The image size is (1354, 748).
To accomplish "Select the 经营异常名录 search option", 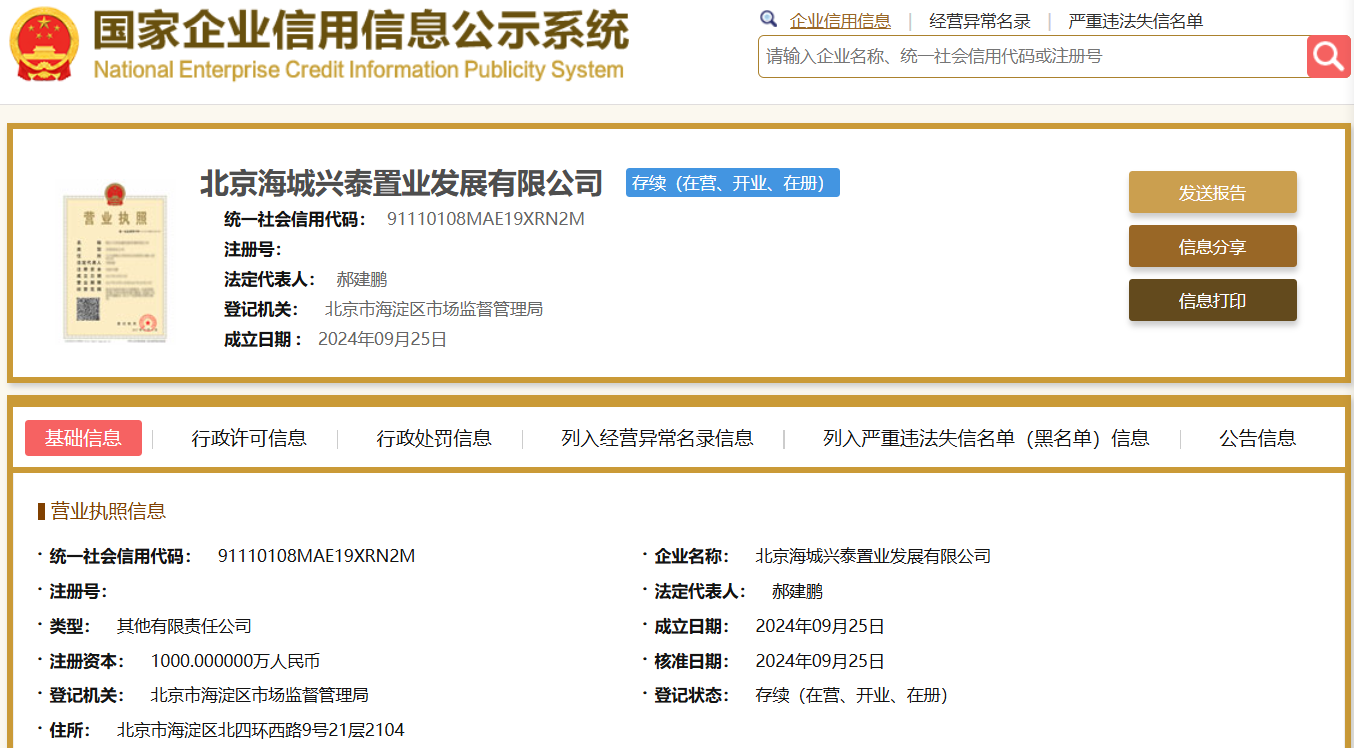I will [980, 21].
